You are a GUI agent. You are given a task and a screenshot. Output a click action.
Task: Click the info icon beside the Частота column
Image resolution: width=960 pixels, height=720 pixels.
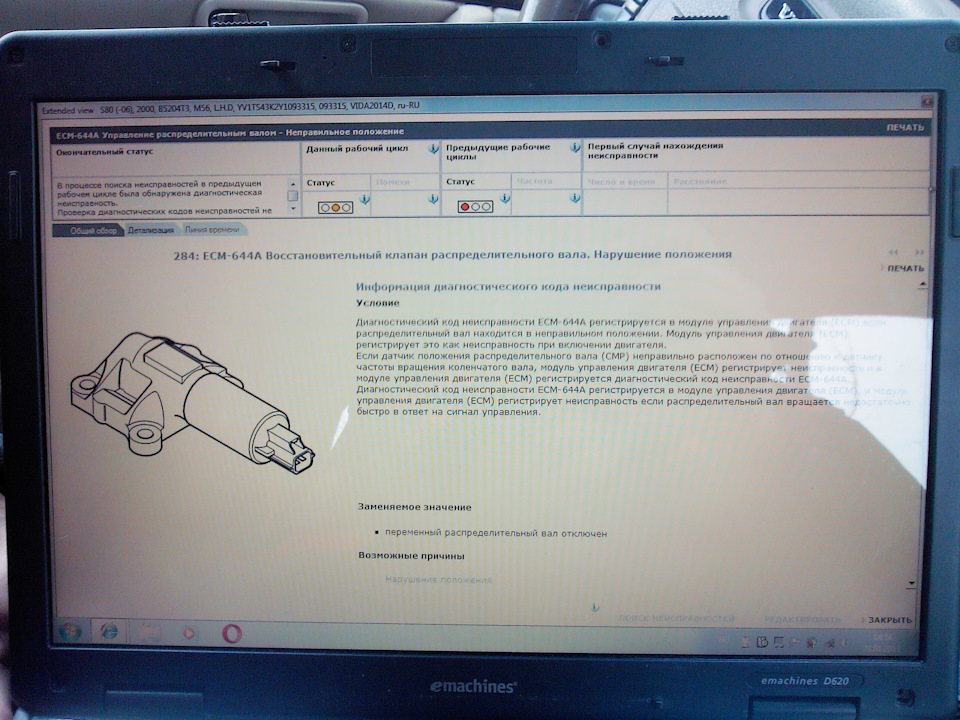coord(574,198)
